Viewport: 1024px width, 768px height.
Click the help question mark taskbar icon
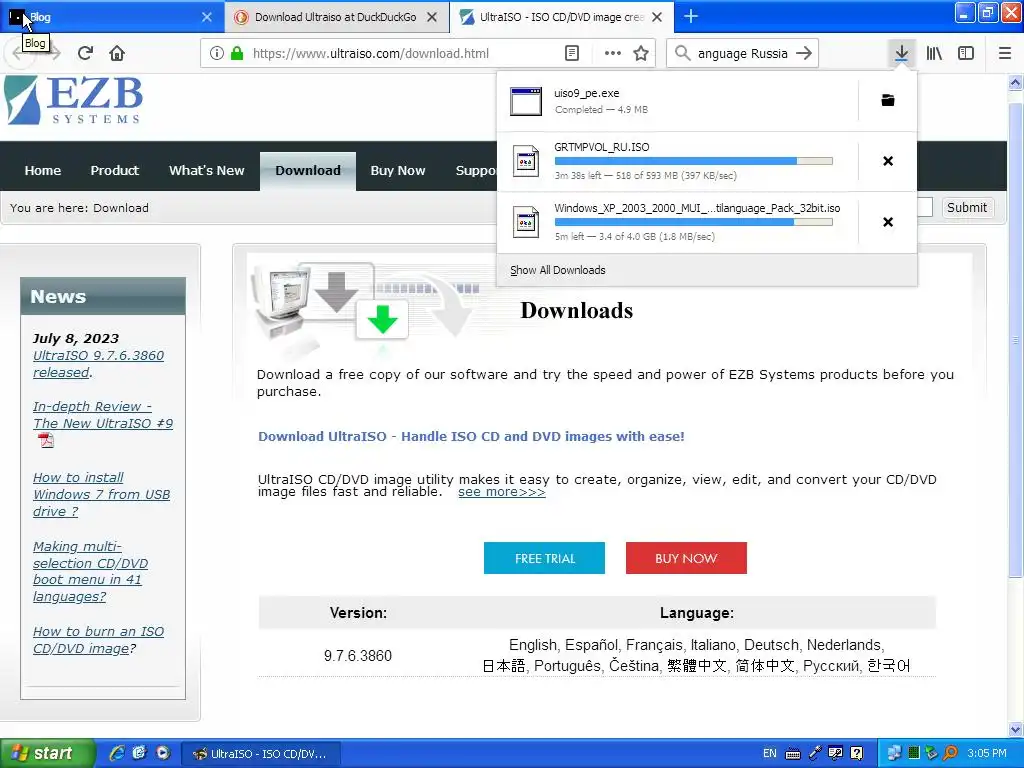(857, 754)
